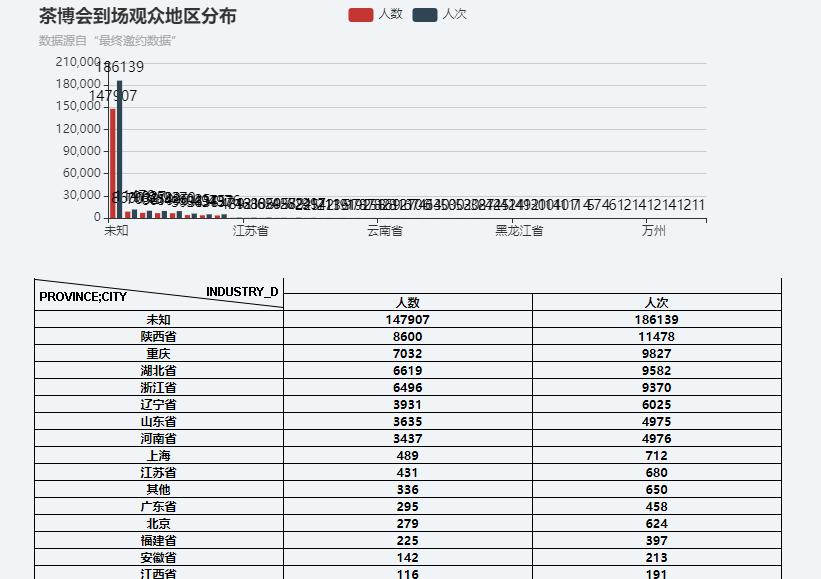Viewport: 821px width, 579px height.
Task: Click the 11478 cell for 陕西省
Action: click(657, 337)
